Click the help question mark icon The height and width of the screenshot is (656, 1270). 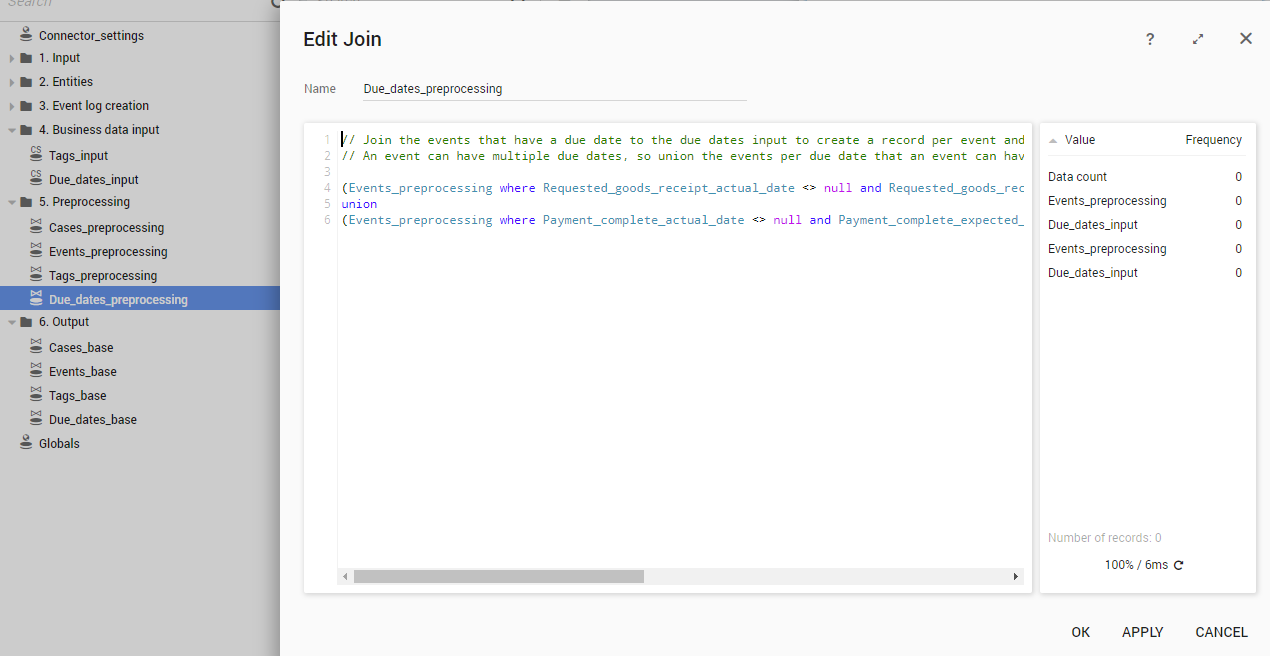tap(1150, 39)
